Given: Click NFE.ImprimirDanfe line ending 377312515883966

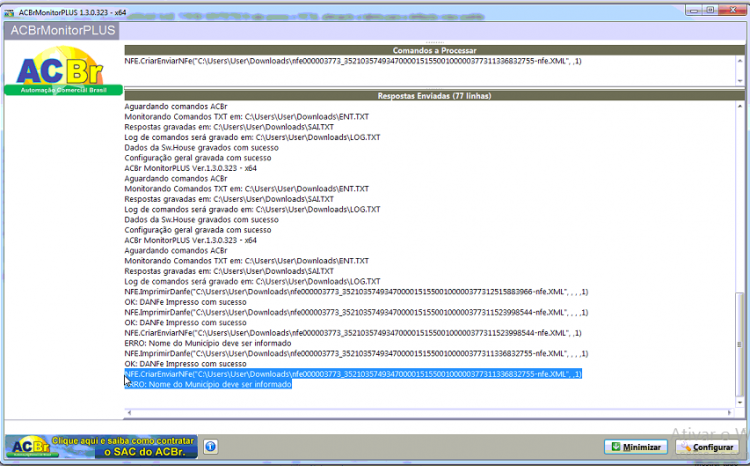Looking at the screenshot, I should pyautogui.click(x=356, y=292).
